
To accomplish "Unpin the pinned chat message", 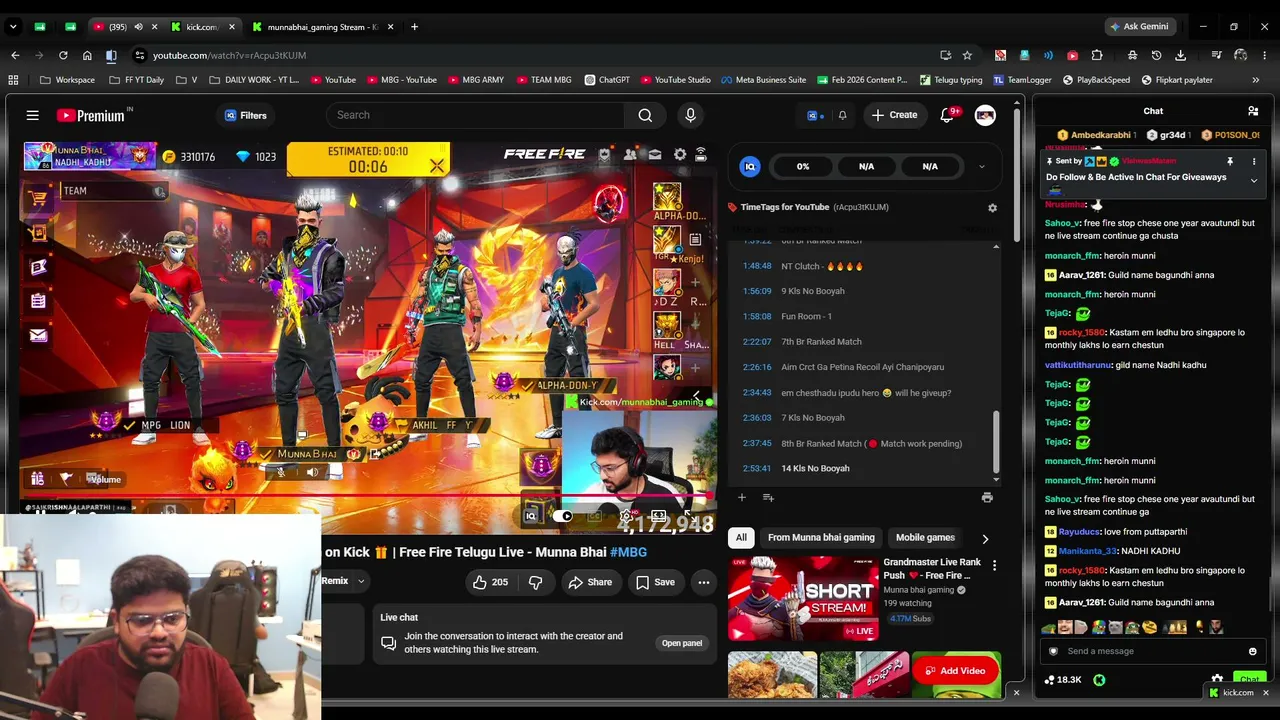I will pyautogui.click(x=1230, y=161).
